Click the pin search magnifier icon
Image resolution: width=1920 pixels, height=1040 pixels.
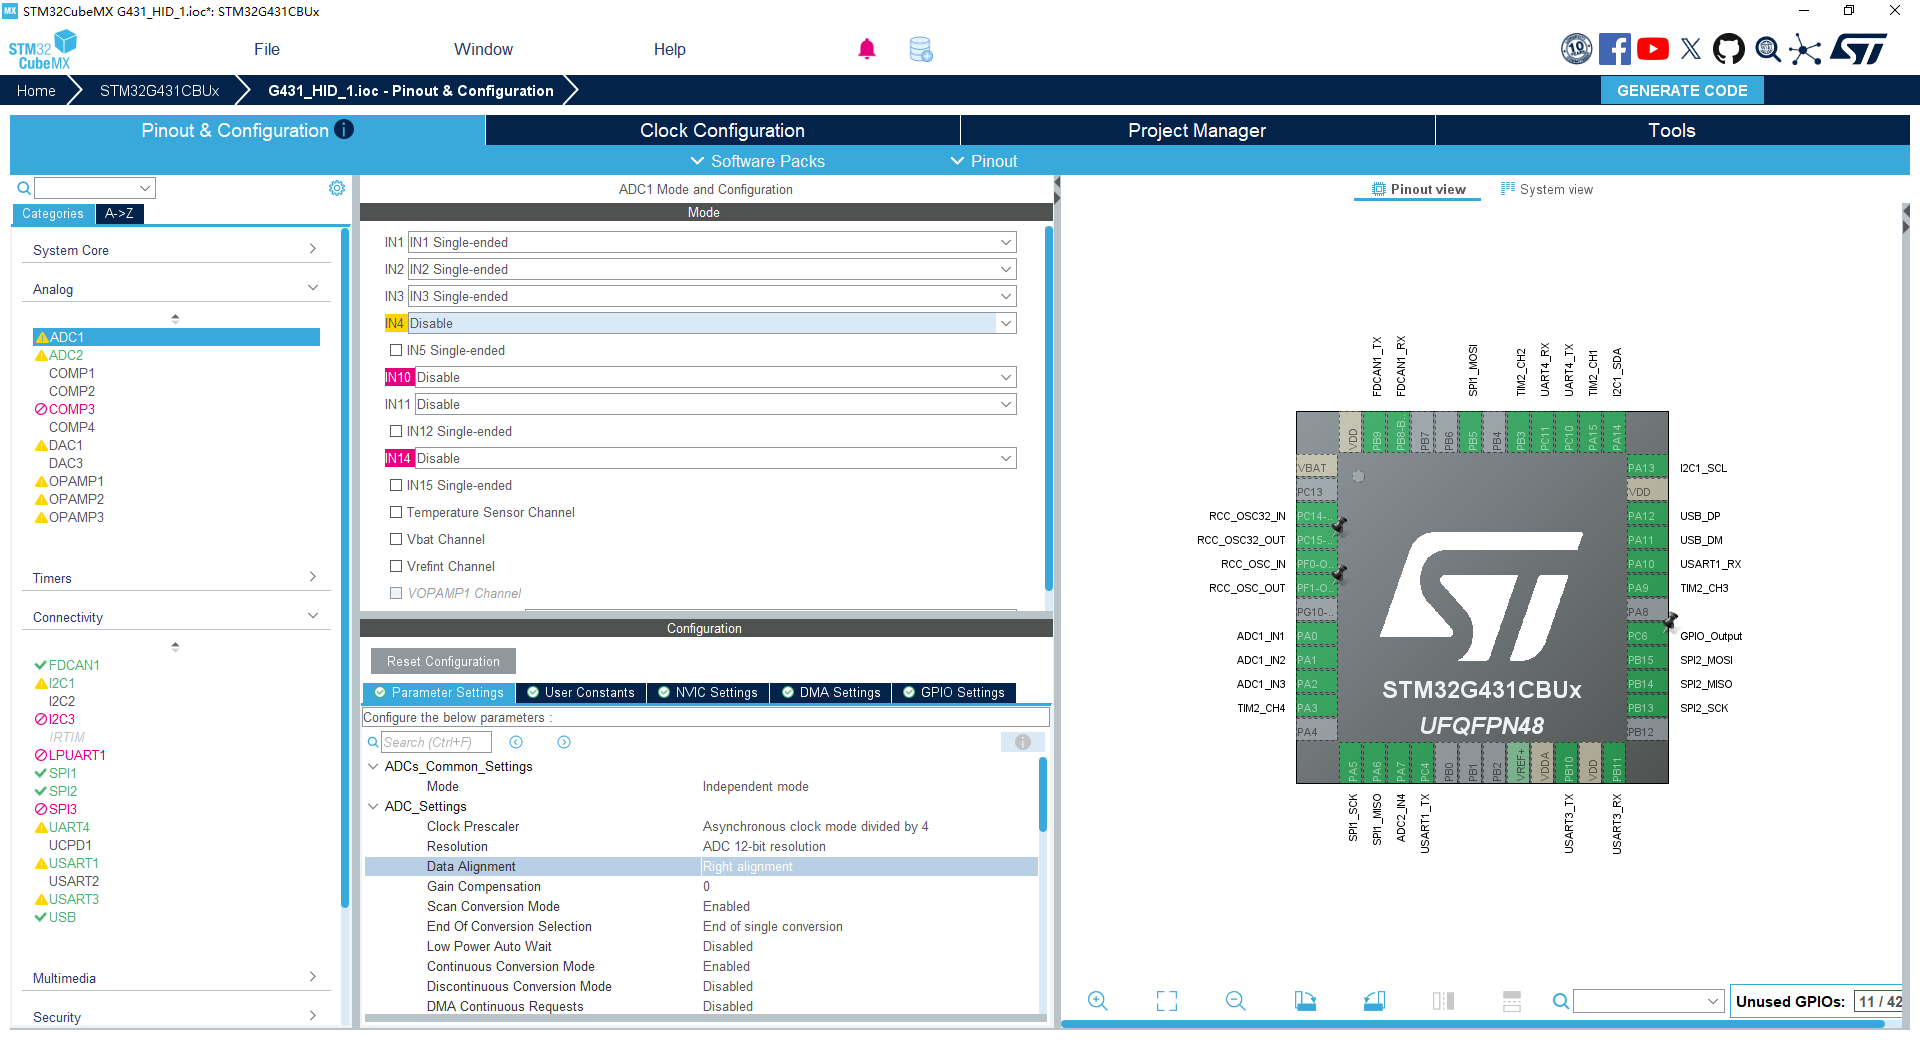tap(1560, 1001)
